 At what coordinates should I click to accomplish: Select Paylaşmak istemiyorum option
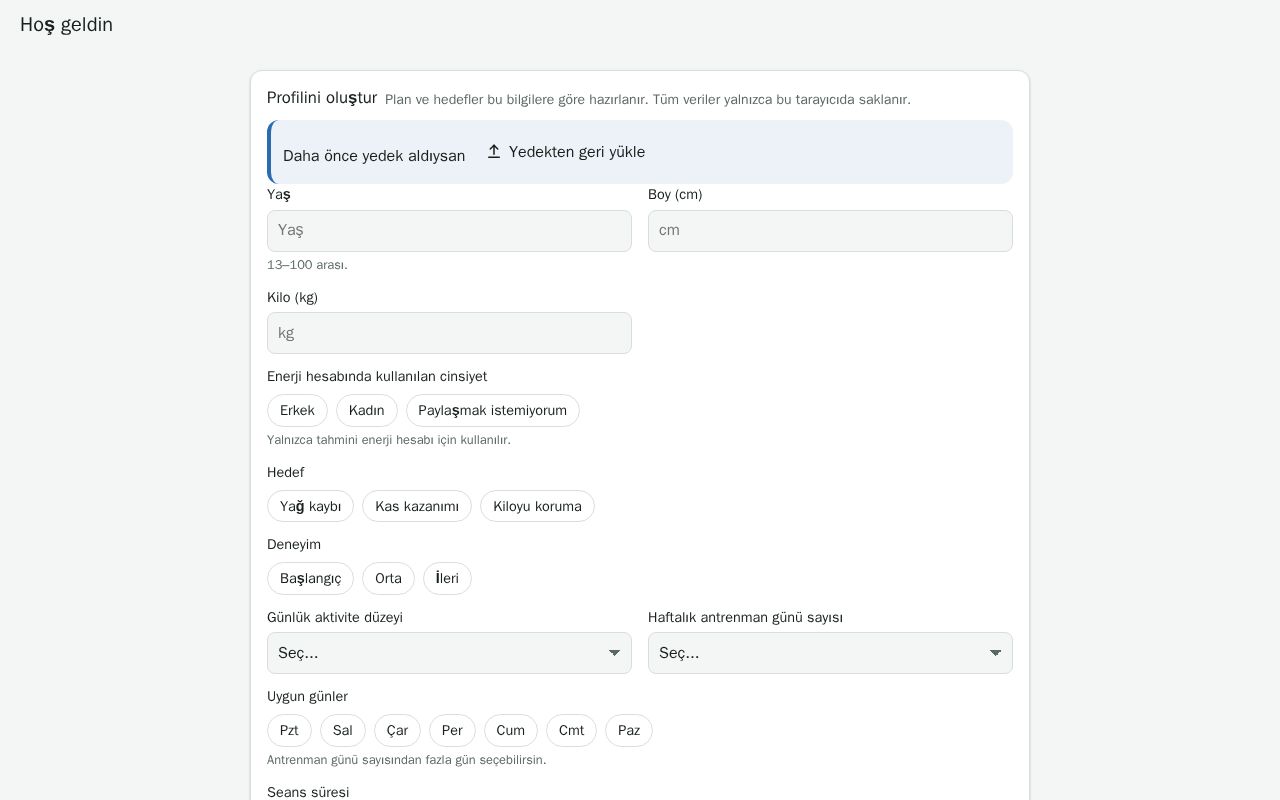click(493, 411)
